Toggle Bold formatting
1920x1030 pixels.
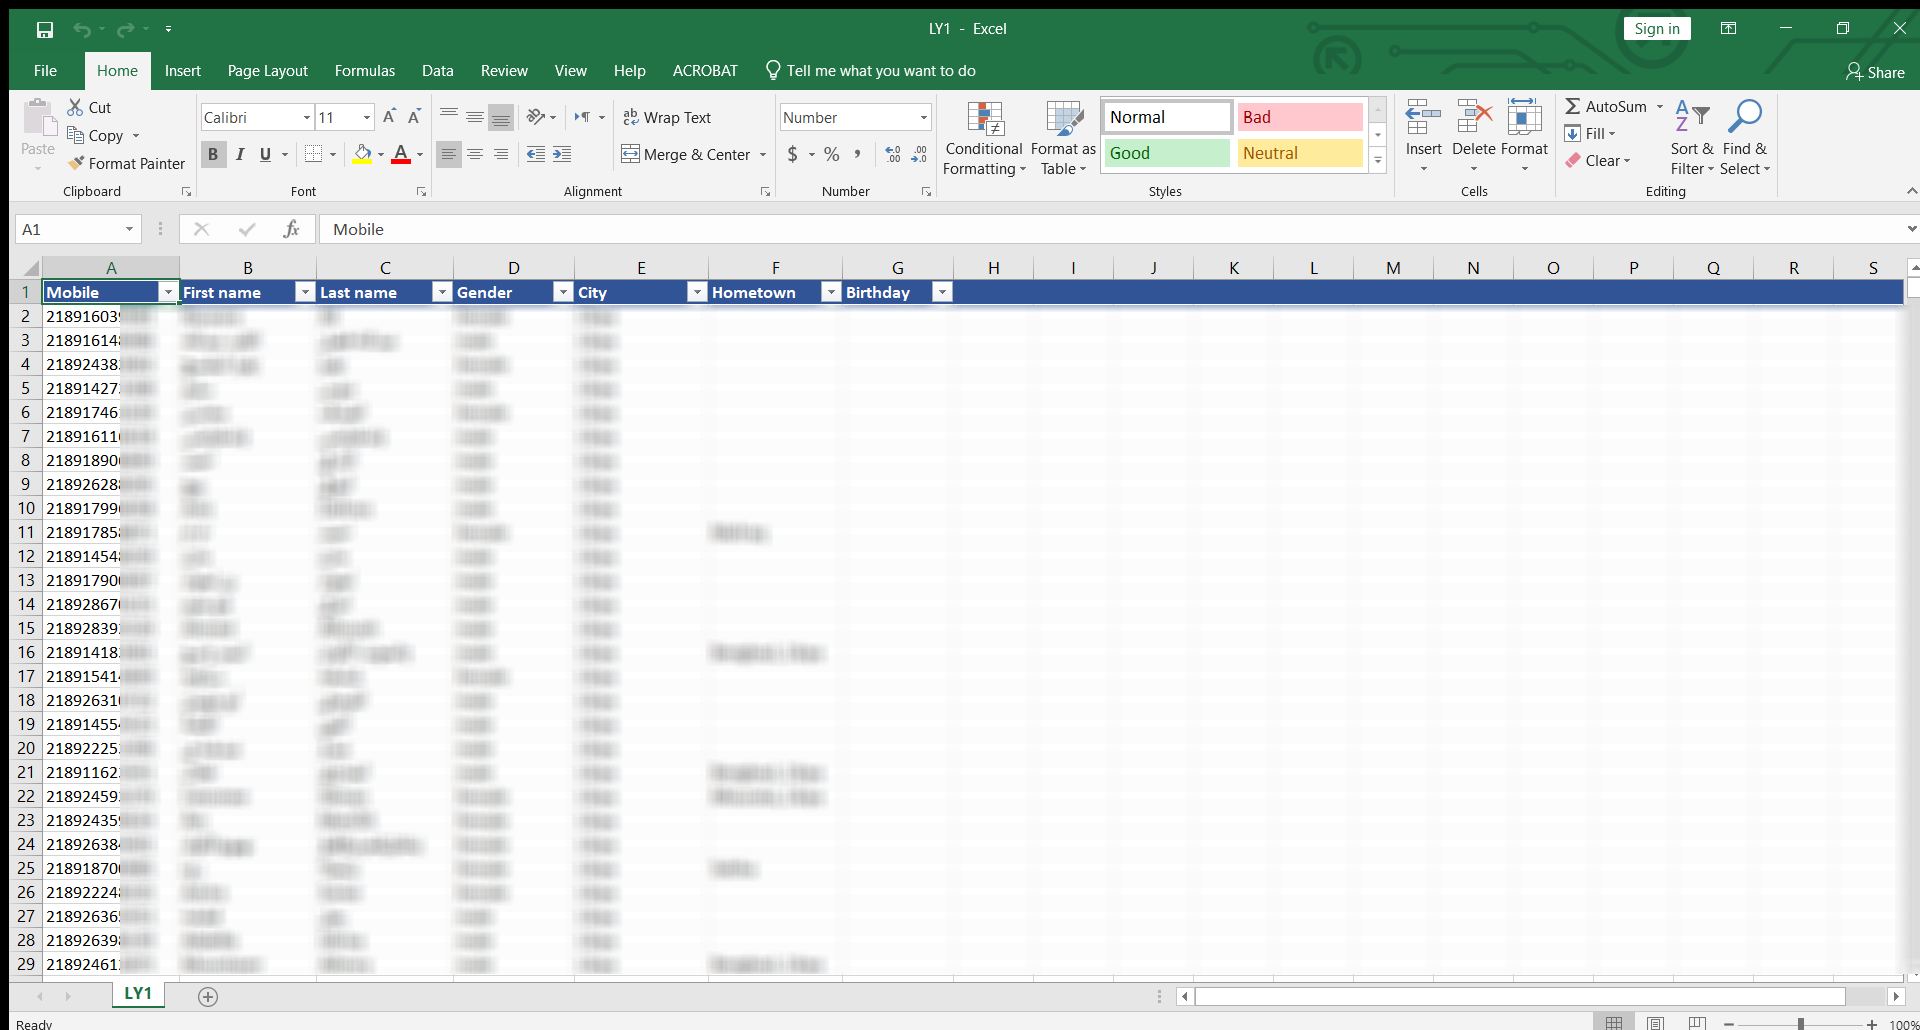tap(212, 154)
